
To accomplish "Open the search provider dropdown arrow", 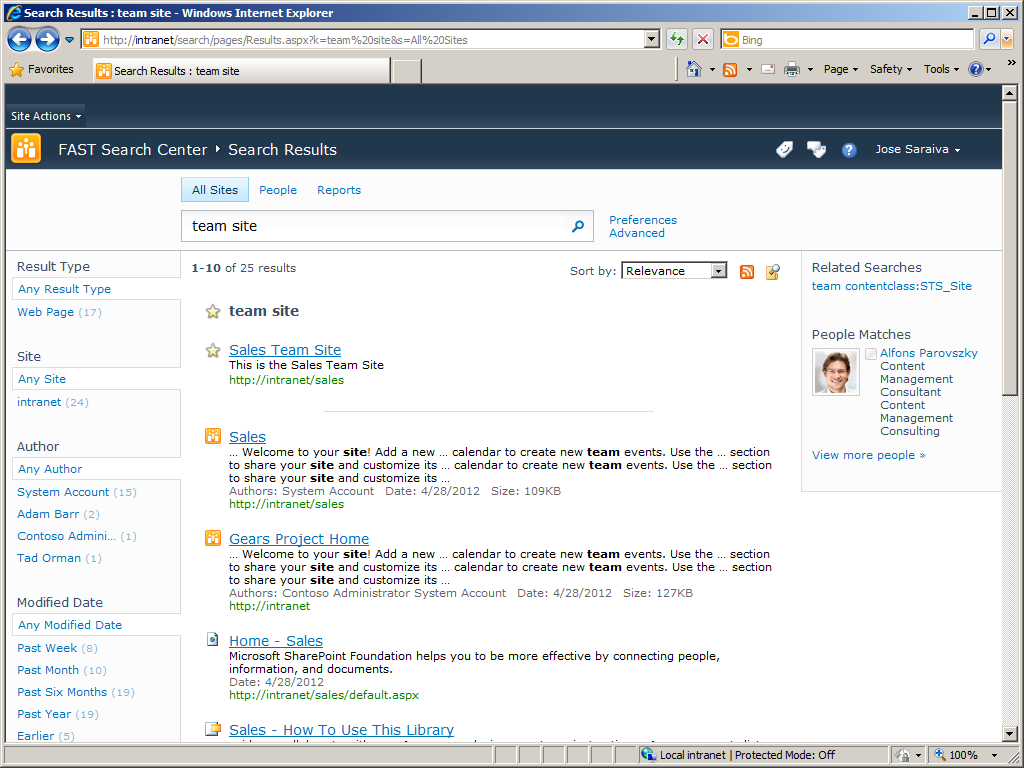I will pyautogui.click(x=1006, y=40).
